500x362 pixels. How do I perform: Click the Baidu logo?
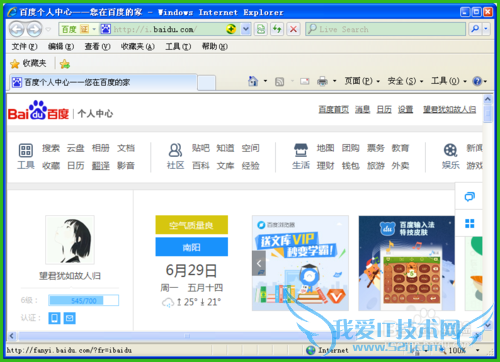click(38, 111)
